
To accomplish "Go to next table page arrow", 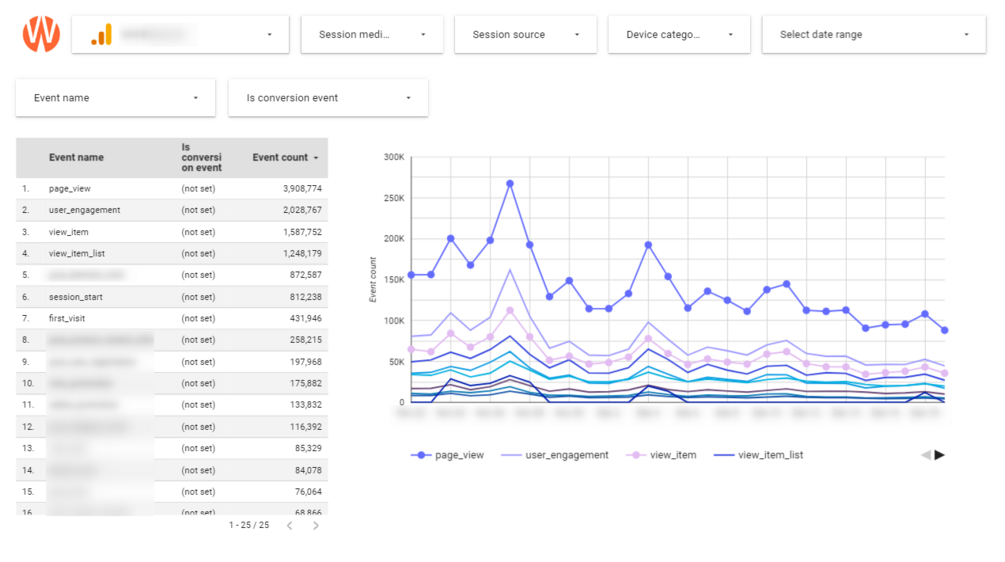I will click(x=316, y=525).
